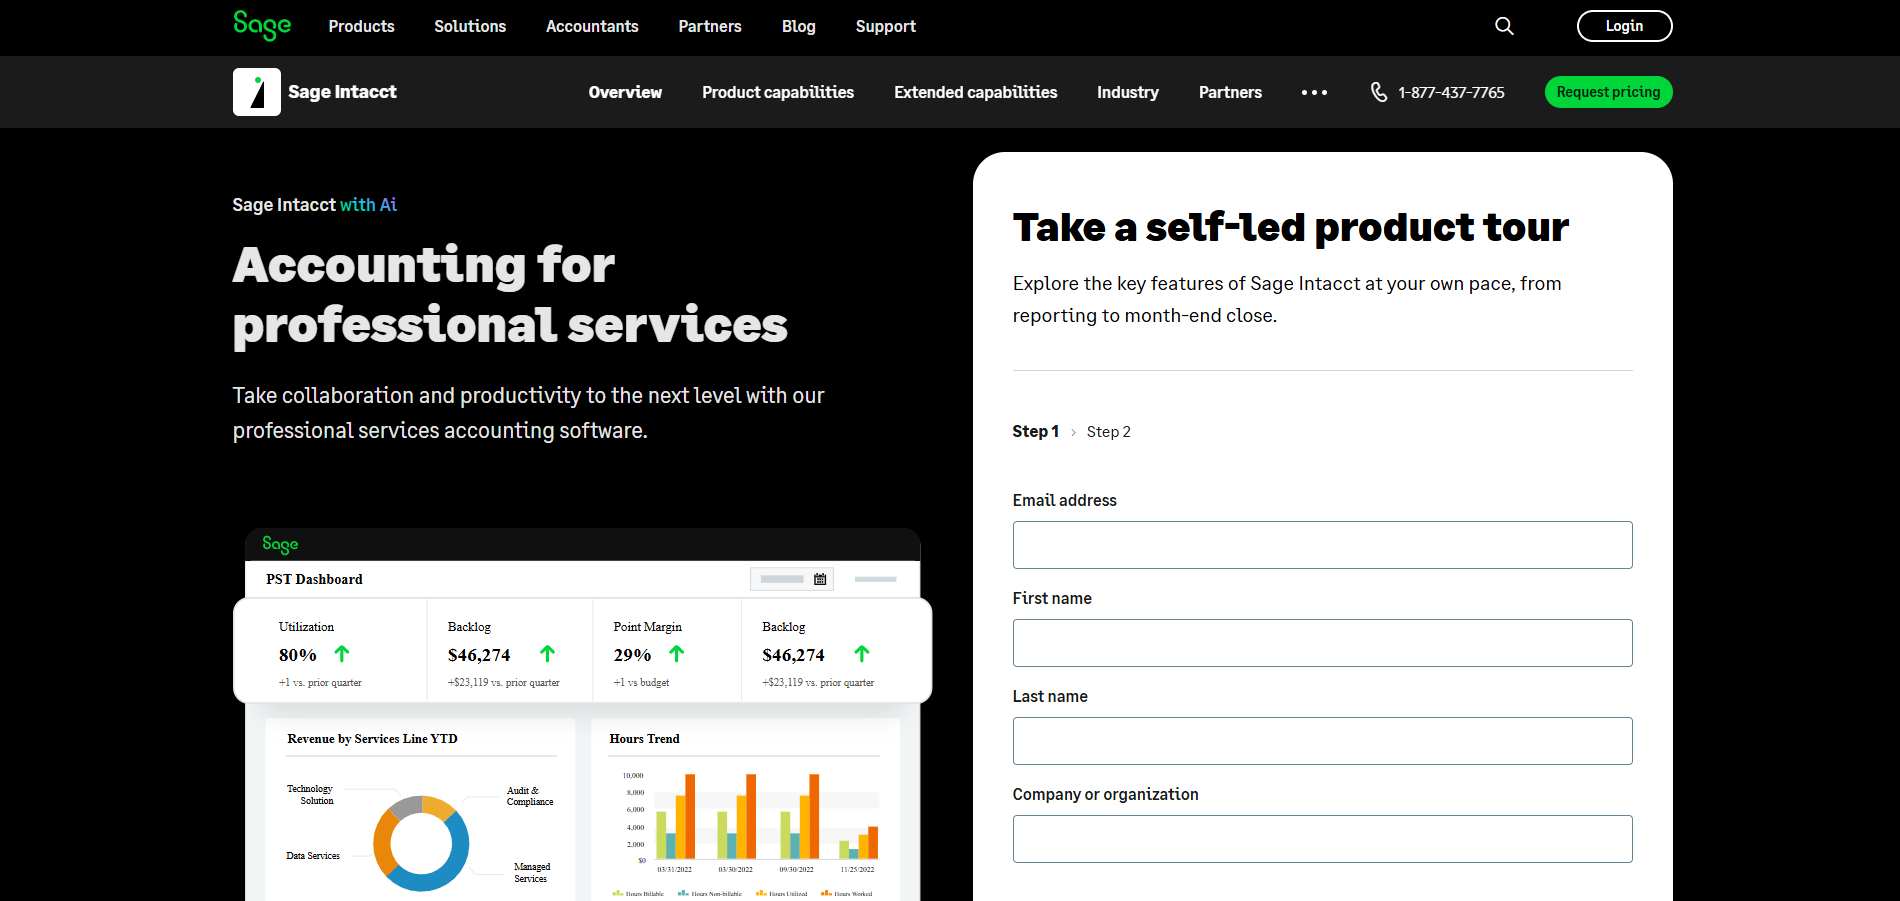This screenshot has height=901, width=1900.
Task: Click the Revenue by Services Line donut chart
Action: tap(421, 843)
